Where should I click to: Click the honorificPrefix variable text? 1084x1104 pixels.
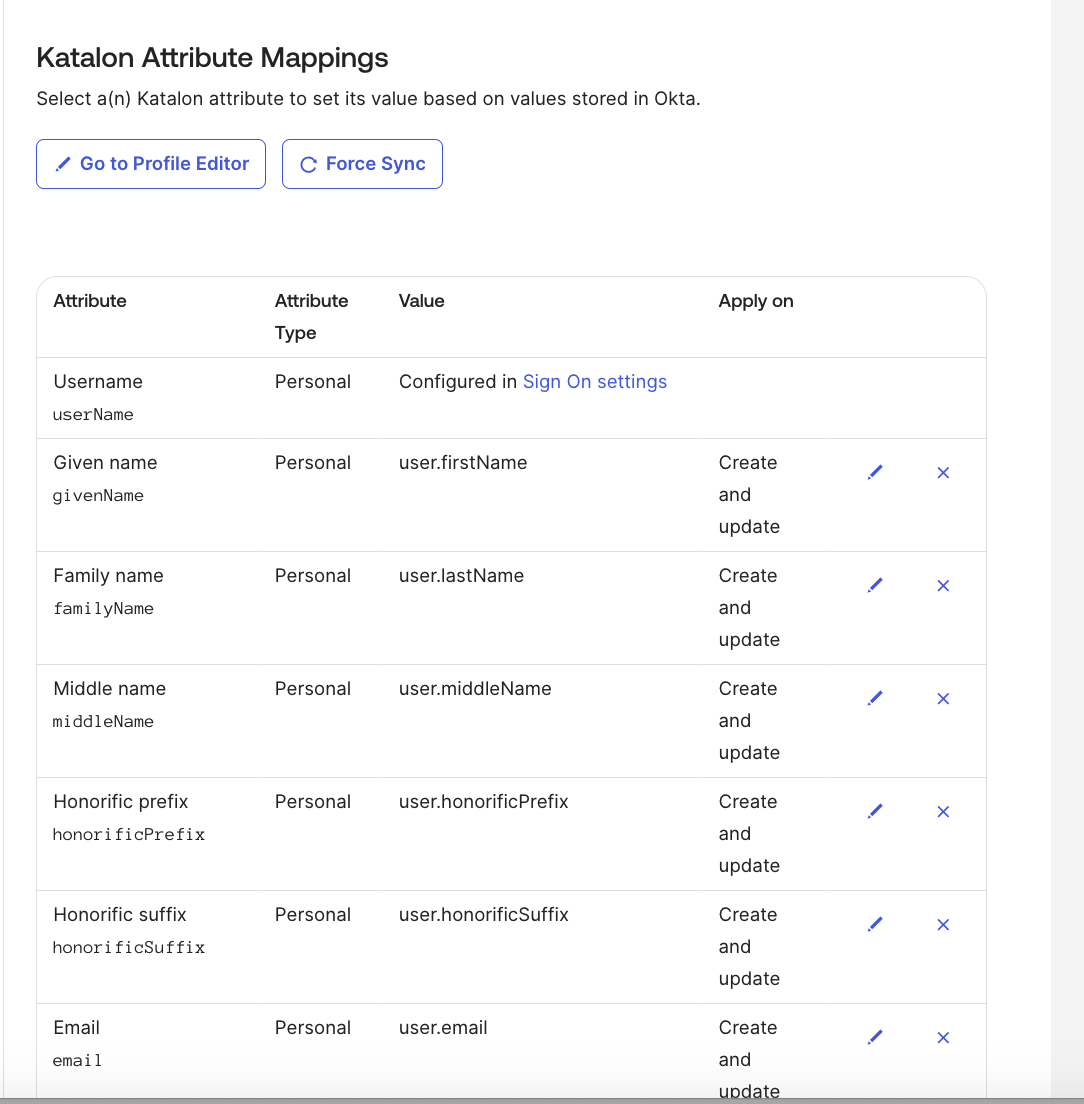[x=129, y=834]
